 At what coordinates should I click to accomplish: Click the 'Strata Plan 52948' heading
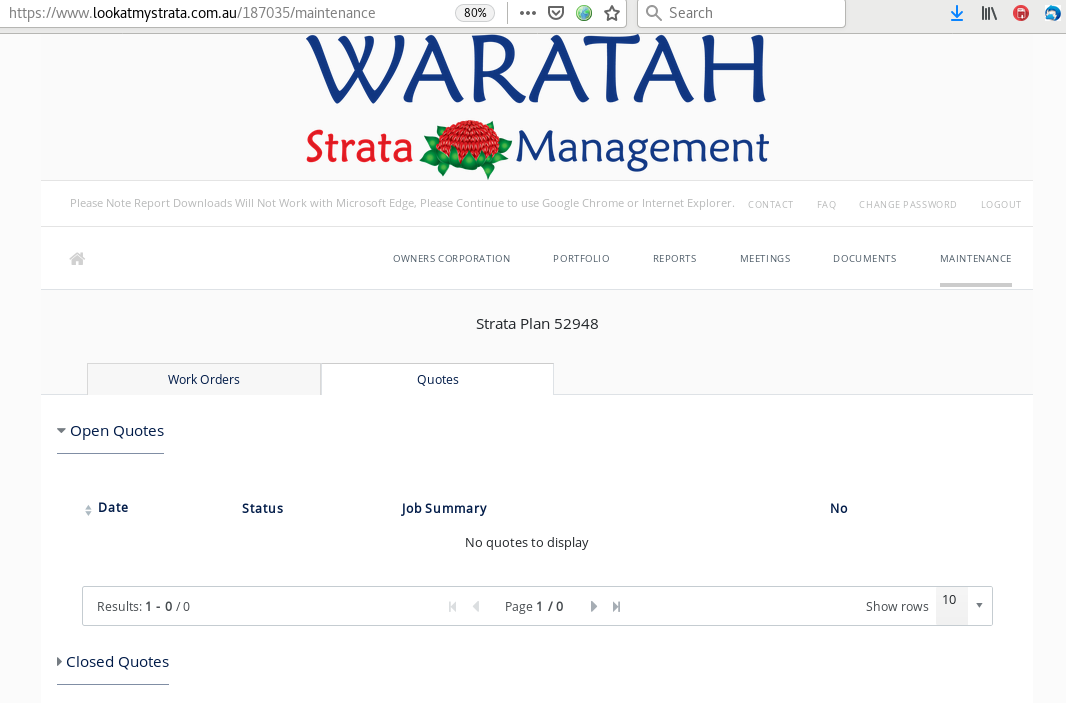pyautogui.click(x=537, y=324)
